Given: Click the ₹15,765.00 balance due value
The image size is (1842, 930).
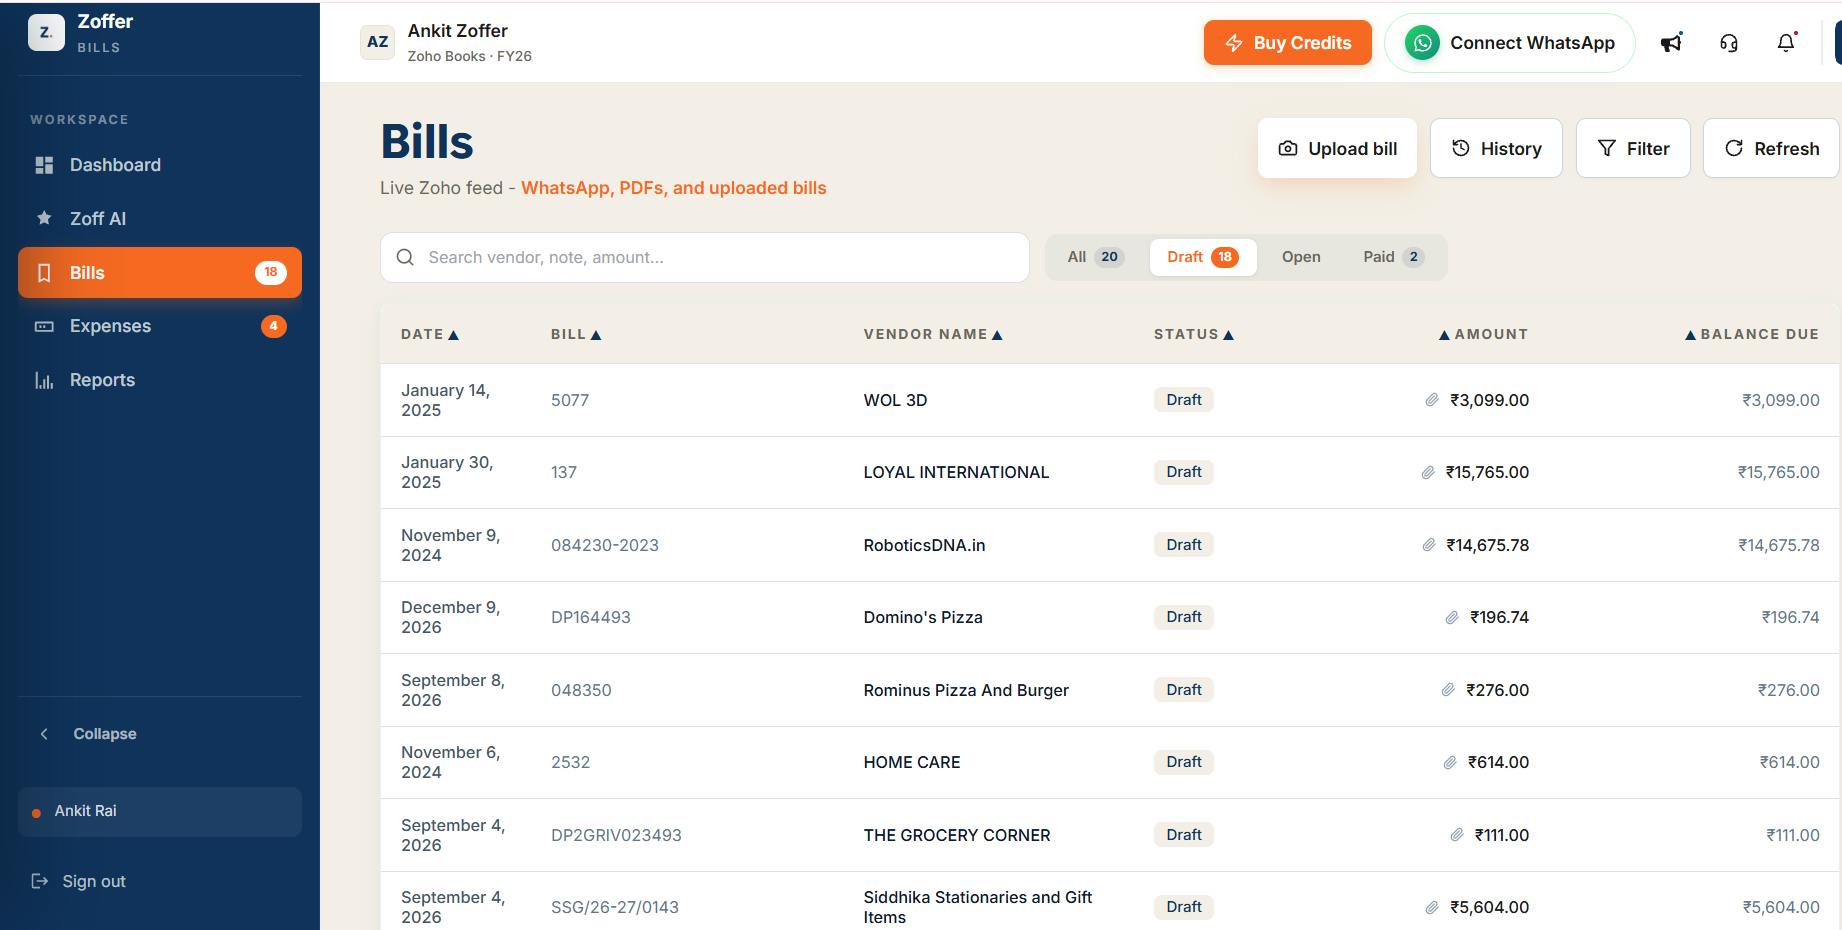Looking at the screenshot, I should tap(1779, 472).
